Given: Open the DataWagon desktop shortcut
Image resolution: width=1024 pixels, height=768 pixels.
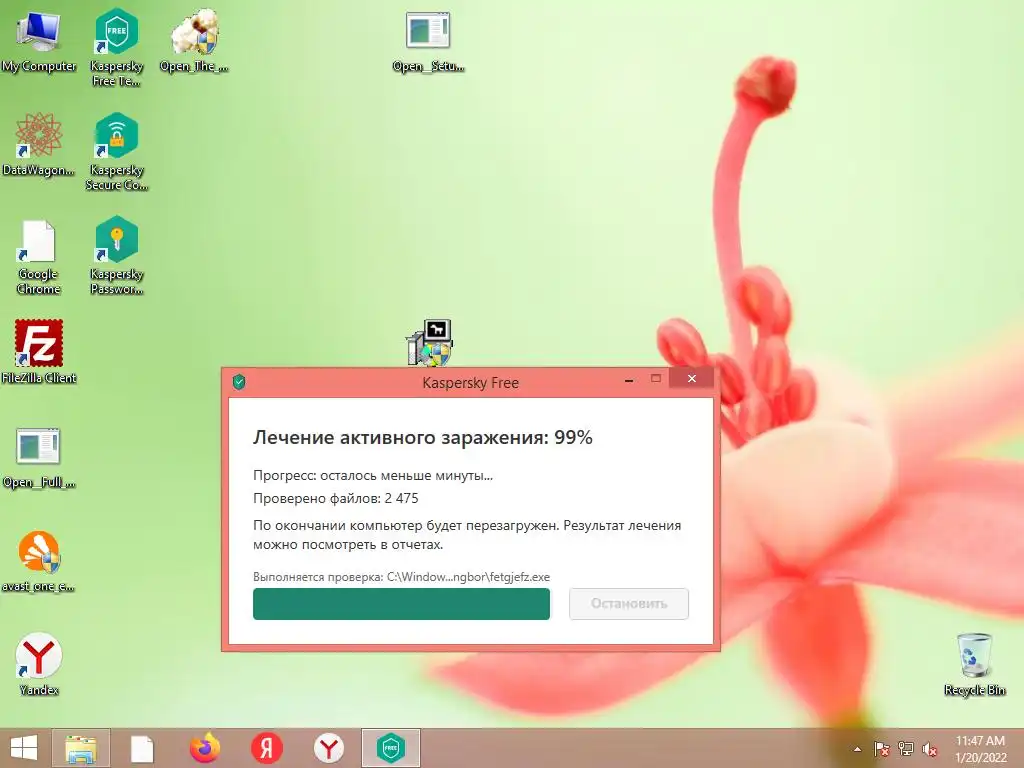Looking at the screenshot, I should pyautogui.click(x=39, y=145).
